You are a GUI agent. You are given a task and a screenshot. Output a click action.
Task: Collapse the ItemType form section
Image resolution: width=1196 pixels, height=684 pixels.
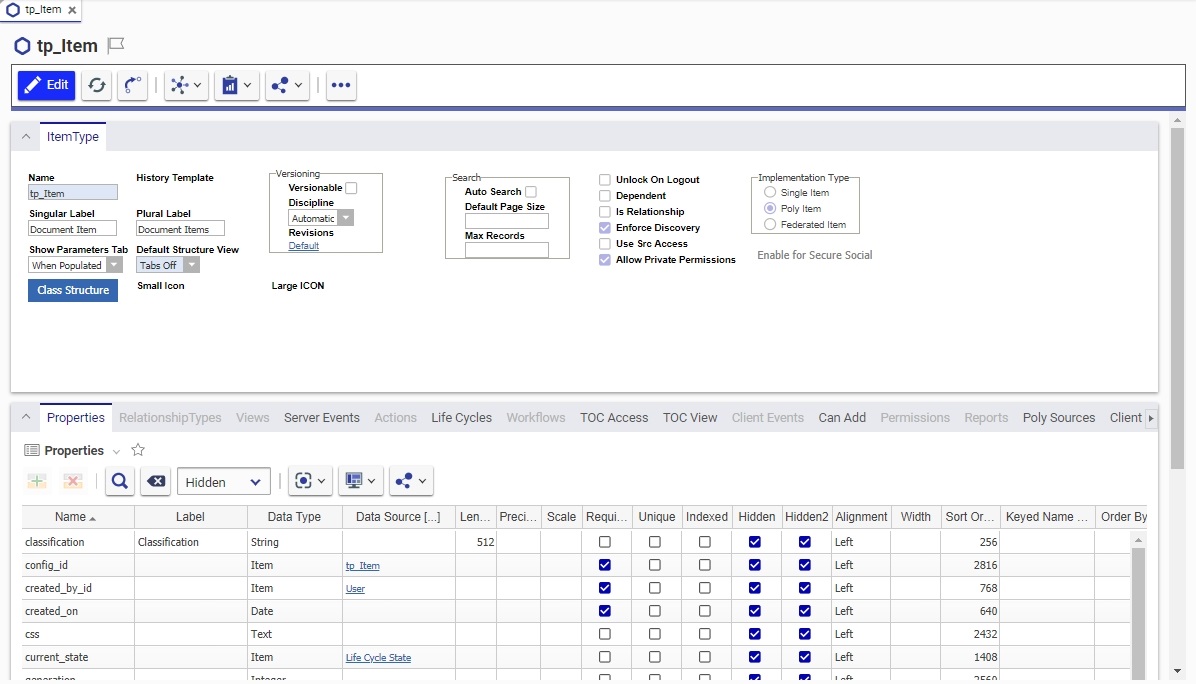point(26,136)
